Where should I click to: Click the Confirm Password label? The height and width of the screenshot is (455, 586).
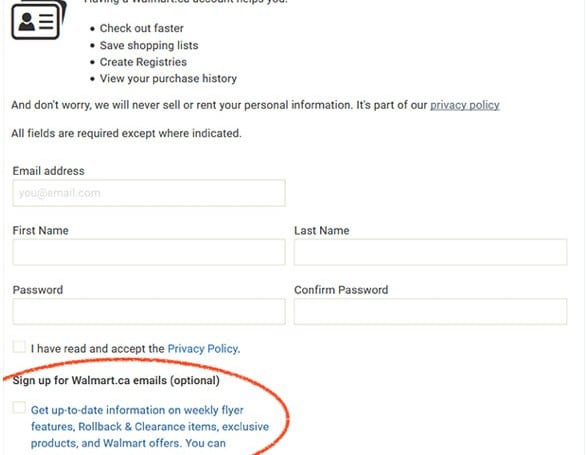pos(341,290)
